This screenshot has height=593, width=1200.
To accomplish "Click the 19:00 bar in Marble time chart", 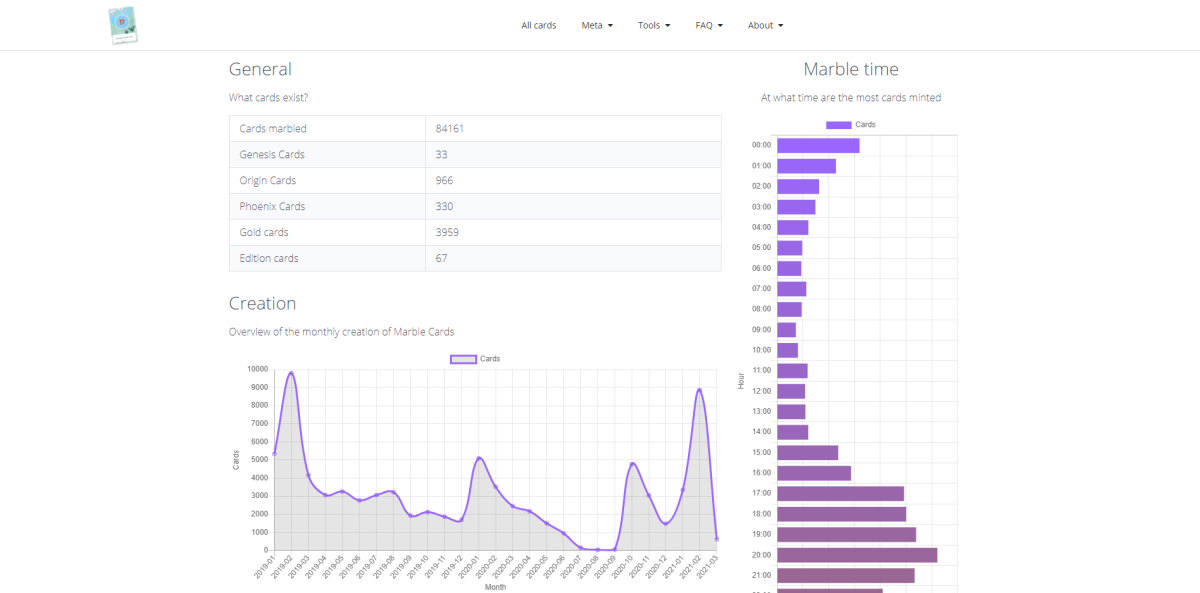I will coord(846,534).
